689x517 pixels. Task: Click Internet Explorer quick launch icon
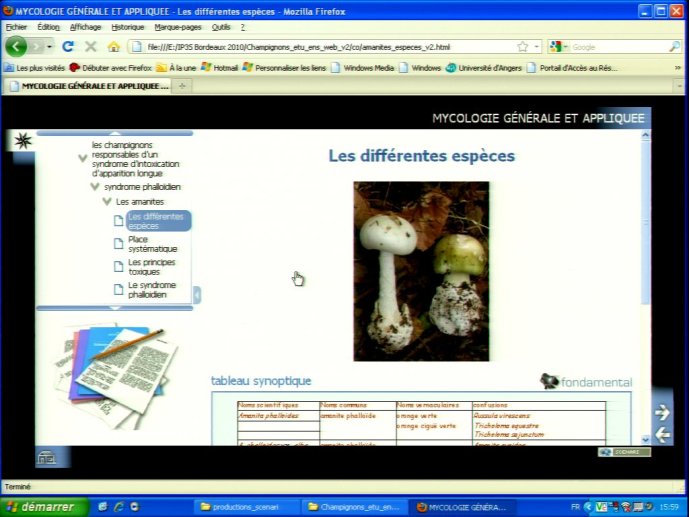pyautogui.click(x=118, y=507)
